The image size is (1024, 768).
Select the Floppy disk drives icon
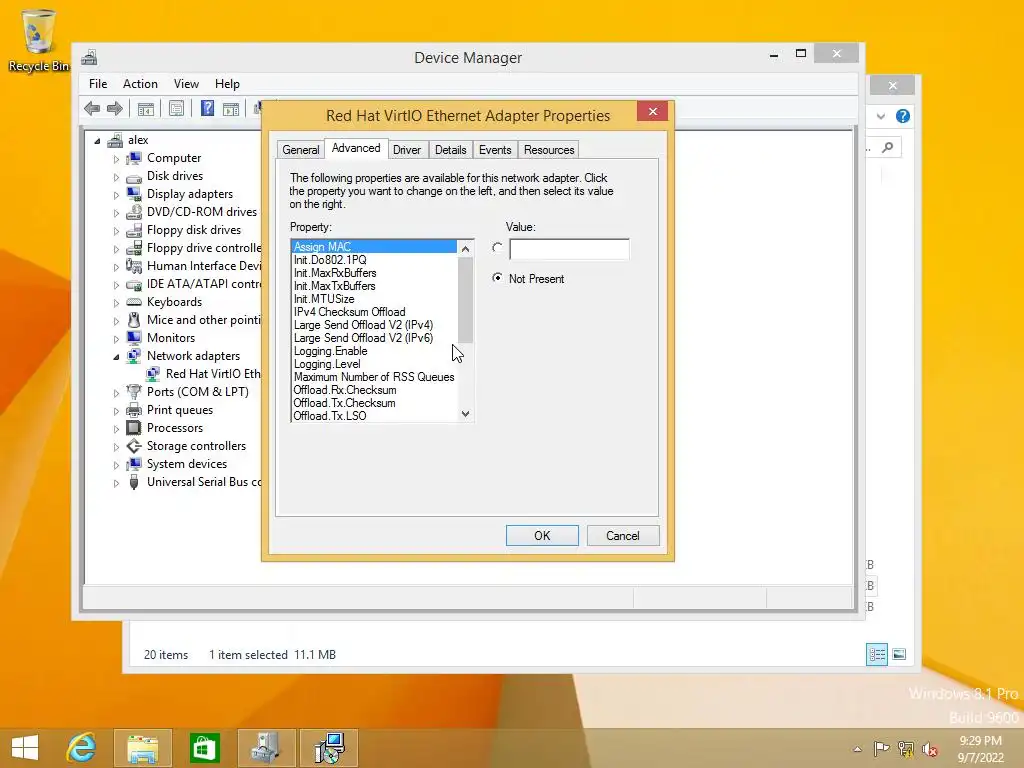click(x=134, y=230)
